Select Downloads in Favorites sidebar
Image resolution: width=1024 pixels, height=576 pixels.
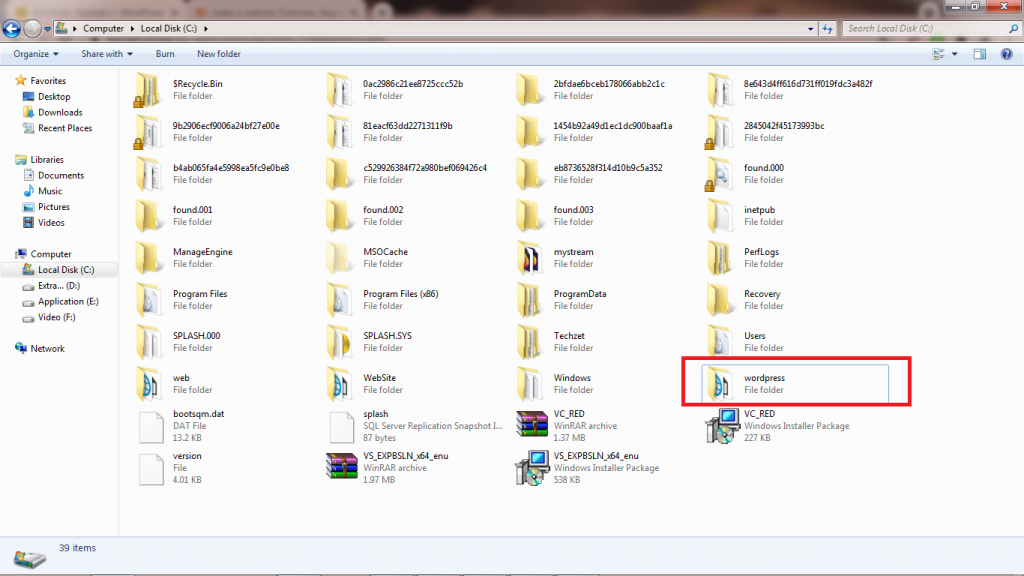pyautogui.click(x=60, y=112)
